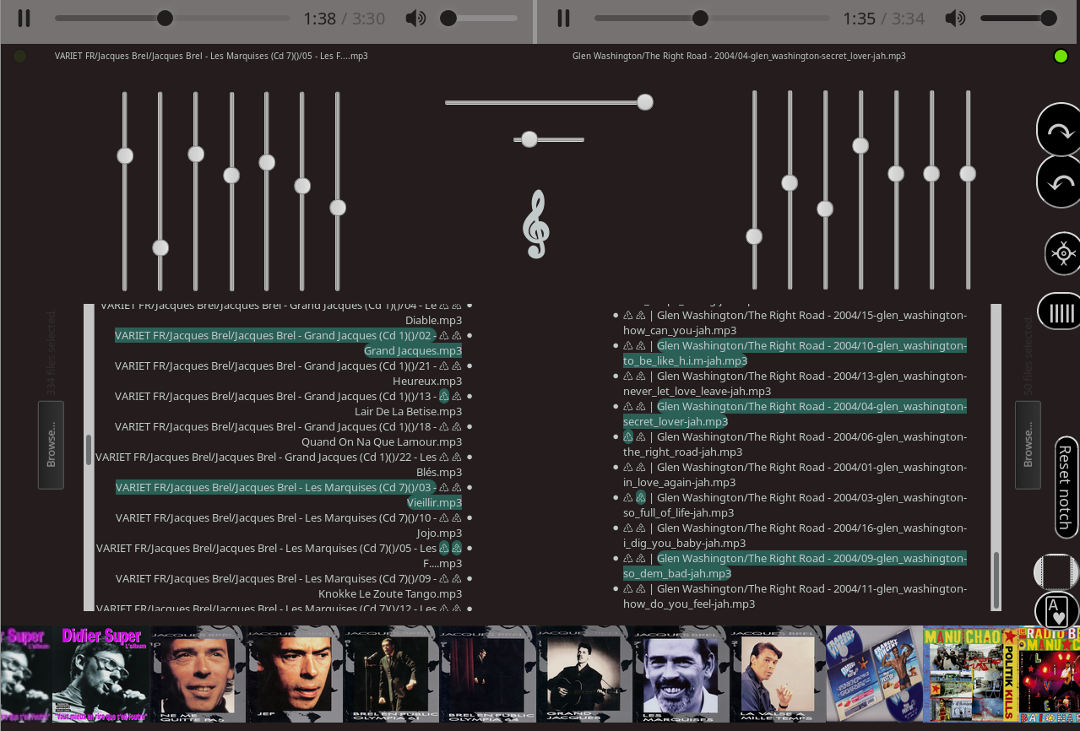This screenshot has width=1080, height=731.
Task: Click the long crossfader slider in the center
Action: tap(549, 103)
